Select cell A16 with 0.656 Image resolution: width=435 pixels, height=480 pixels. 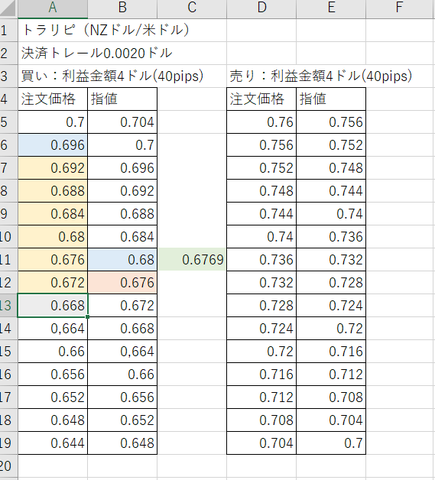tap(53, 374)
